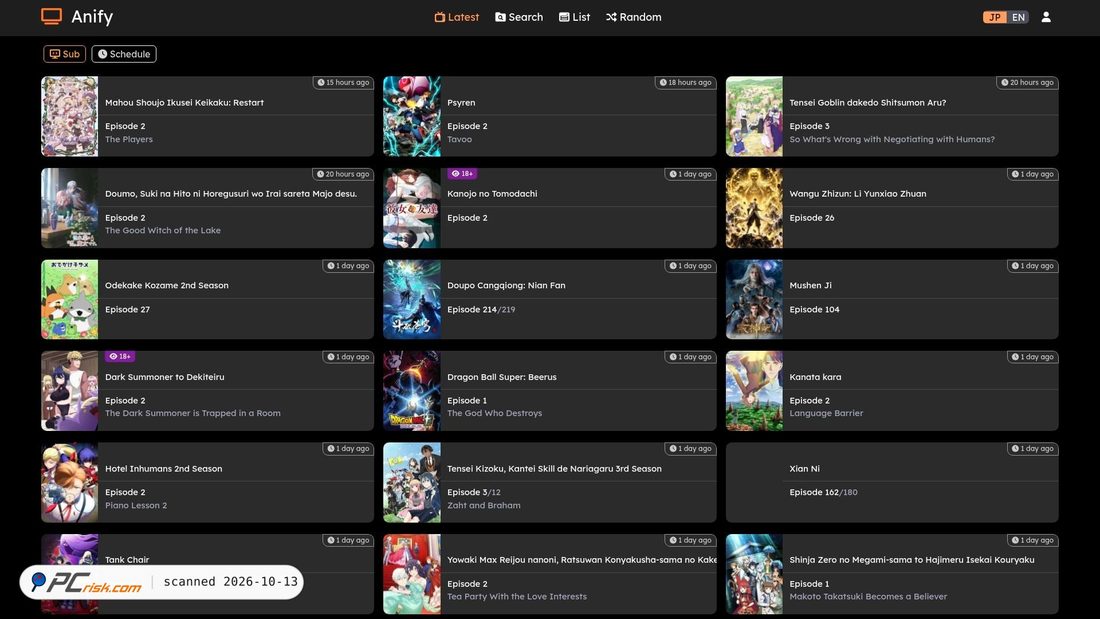The width and height of the screenshot is (1100, 619).
Task: Click 'Language Barrier' episode subtitle
Action: [826, 413]
